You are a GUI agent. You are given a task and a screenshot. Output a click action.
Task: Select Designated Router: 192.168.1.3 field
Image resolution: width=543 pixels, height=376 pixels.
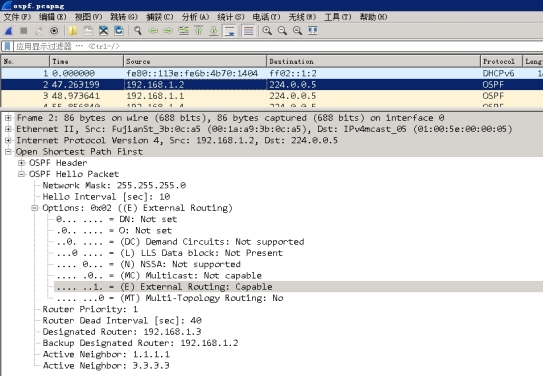[x=122, y=332]
